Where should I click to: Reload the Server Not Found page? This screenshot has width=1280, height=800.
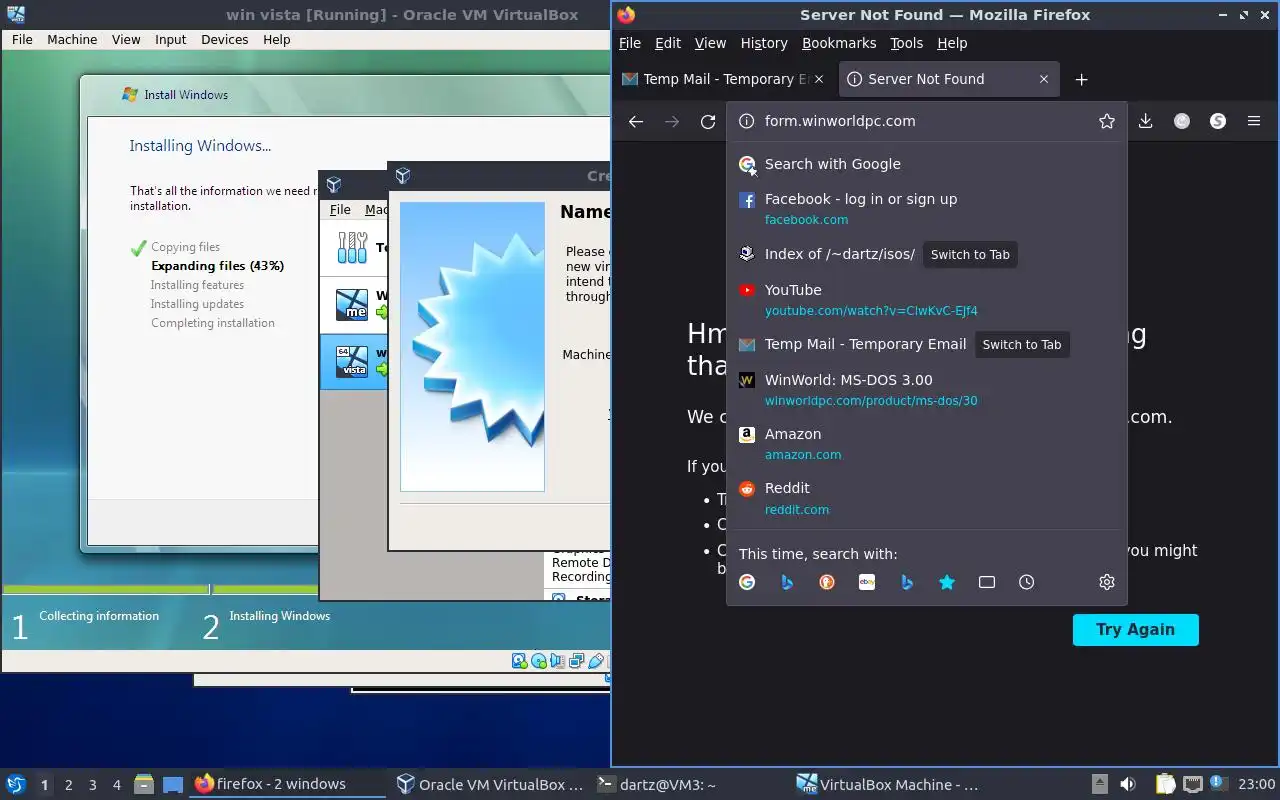pos(708,121)
